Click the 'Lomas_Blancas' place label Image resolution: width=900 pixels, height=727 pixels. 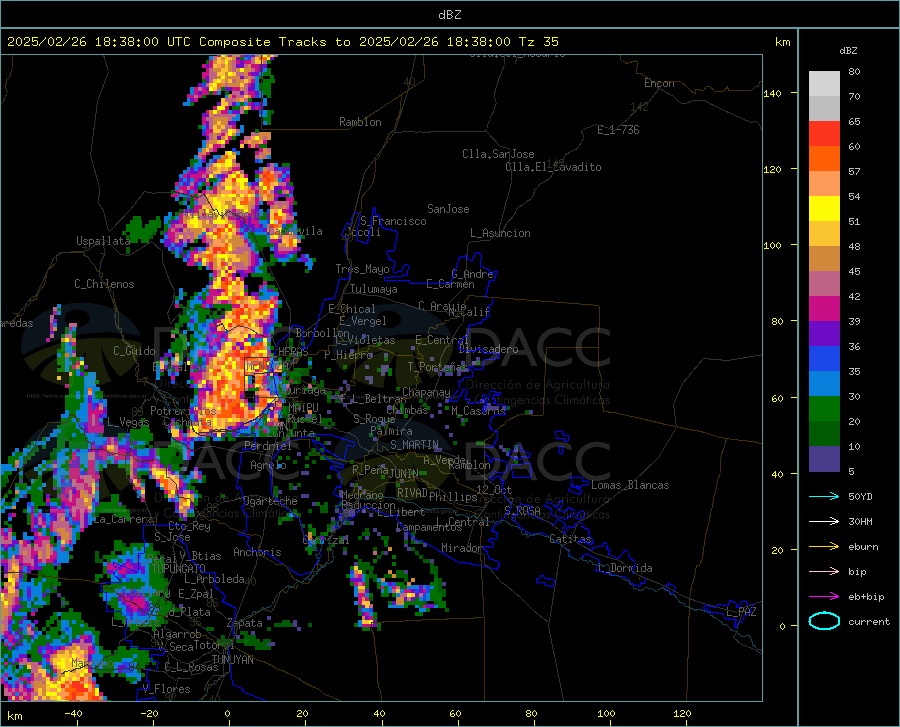630,485
